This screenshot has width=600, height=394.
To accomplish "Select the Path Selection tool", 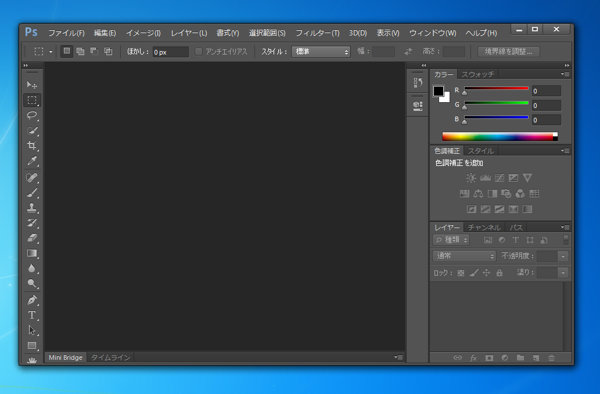I will coord(32,330).
